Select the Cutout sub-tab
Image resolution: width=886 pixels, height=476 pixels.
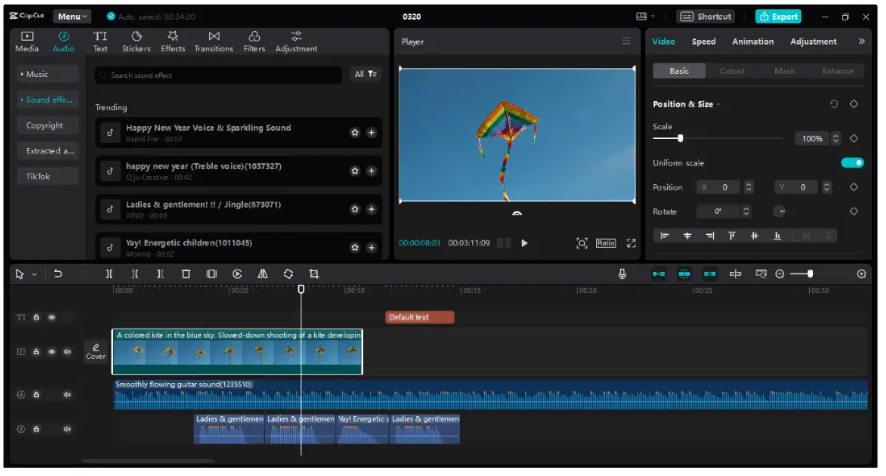tap(732, 71)
